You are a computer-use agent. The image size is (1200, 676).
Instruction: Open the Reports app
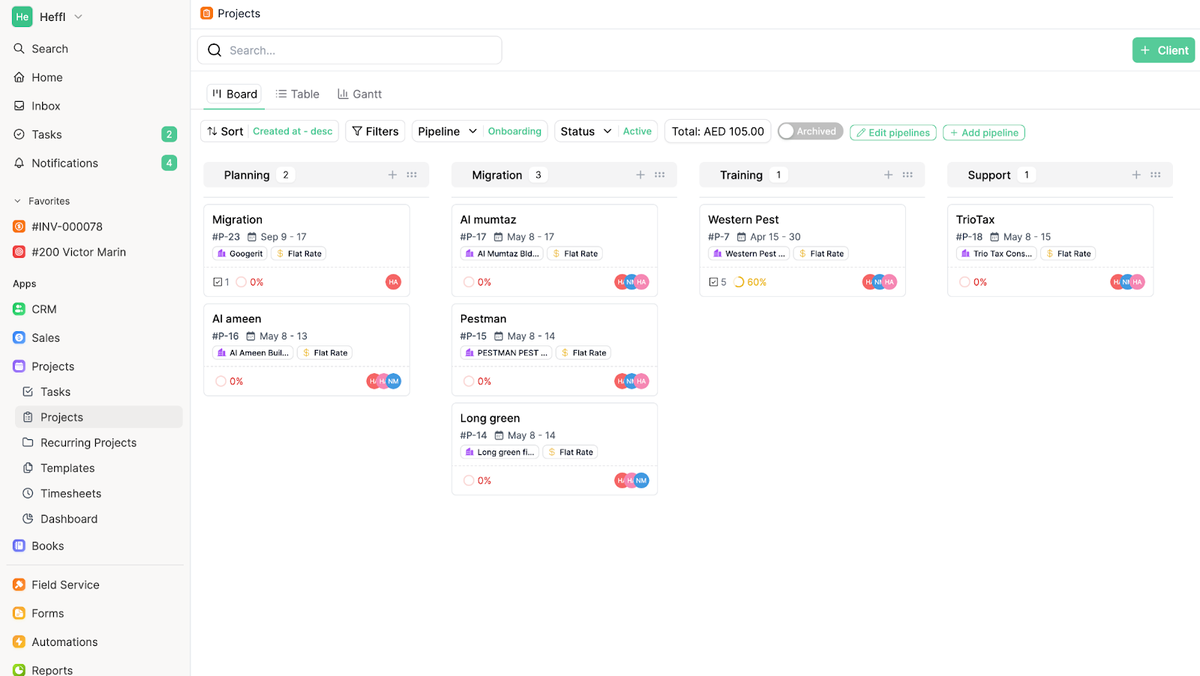pyautogui.click(x=51, y=668)
